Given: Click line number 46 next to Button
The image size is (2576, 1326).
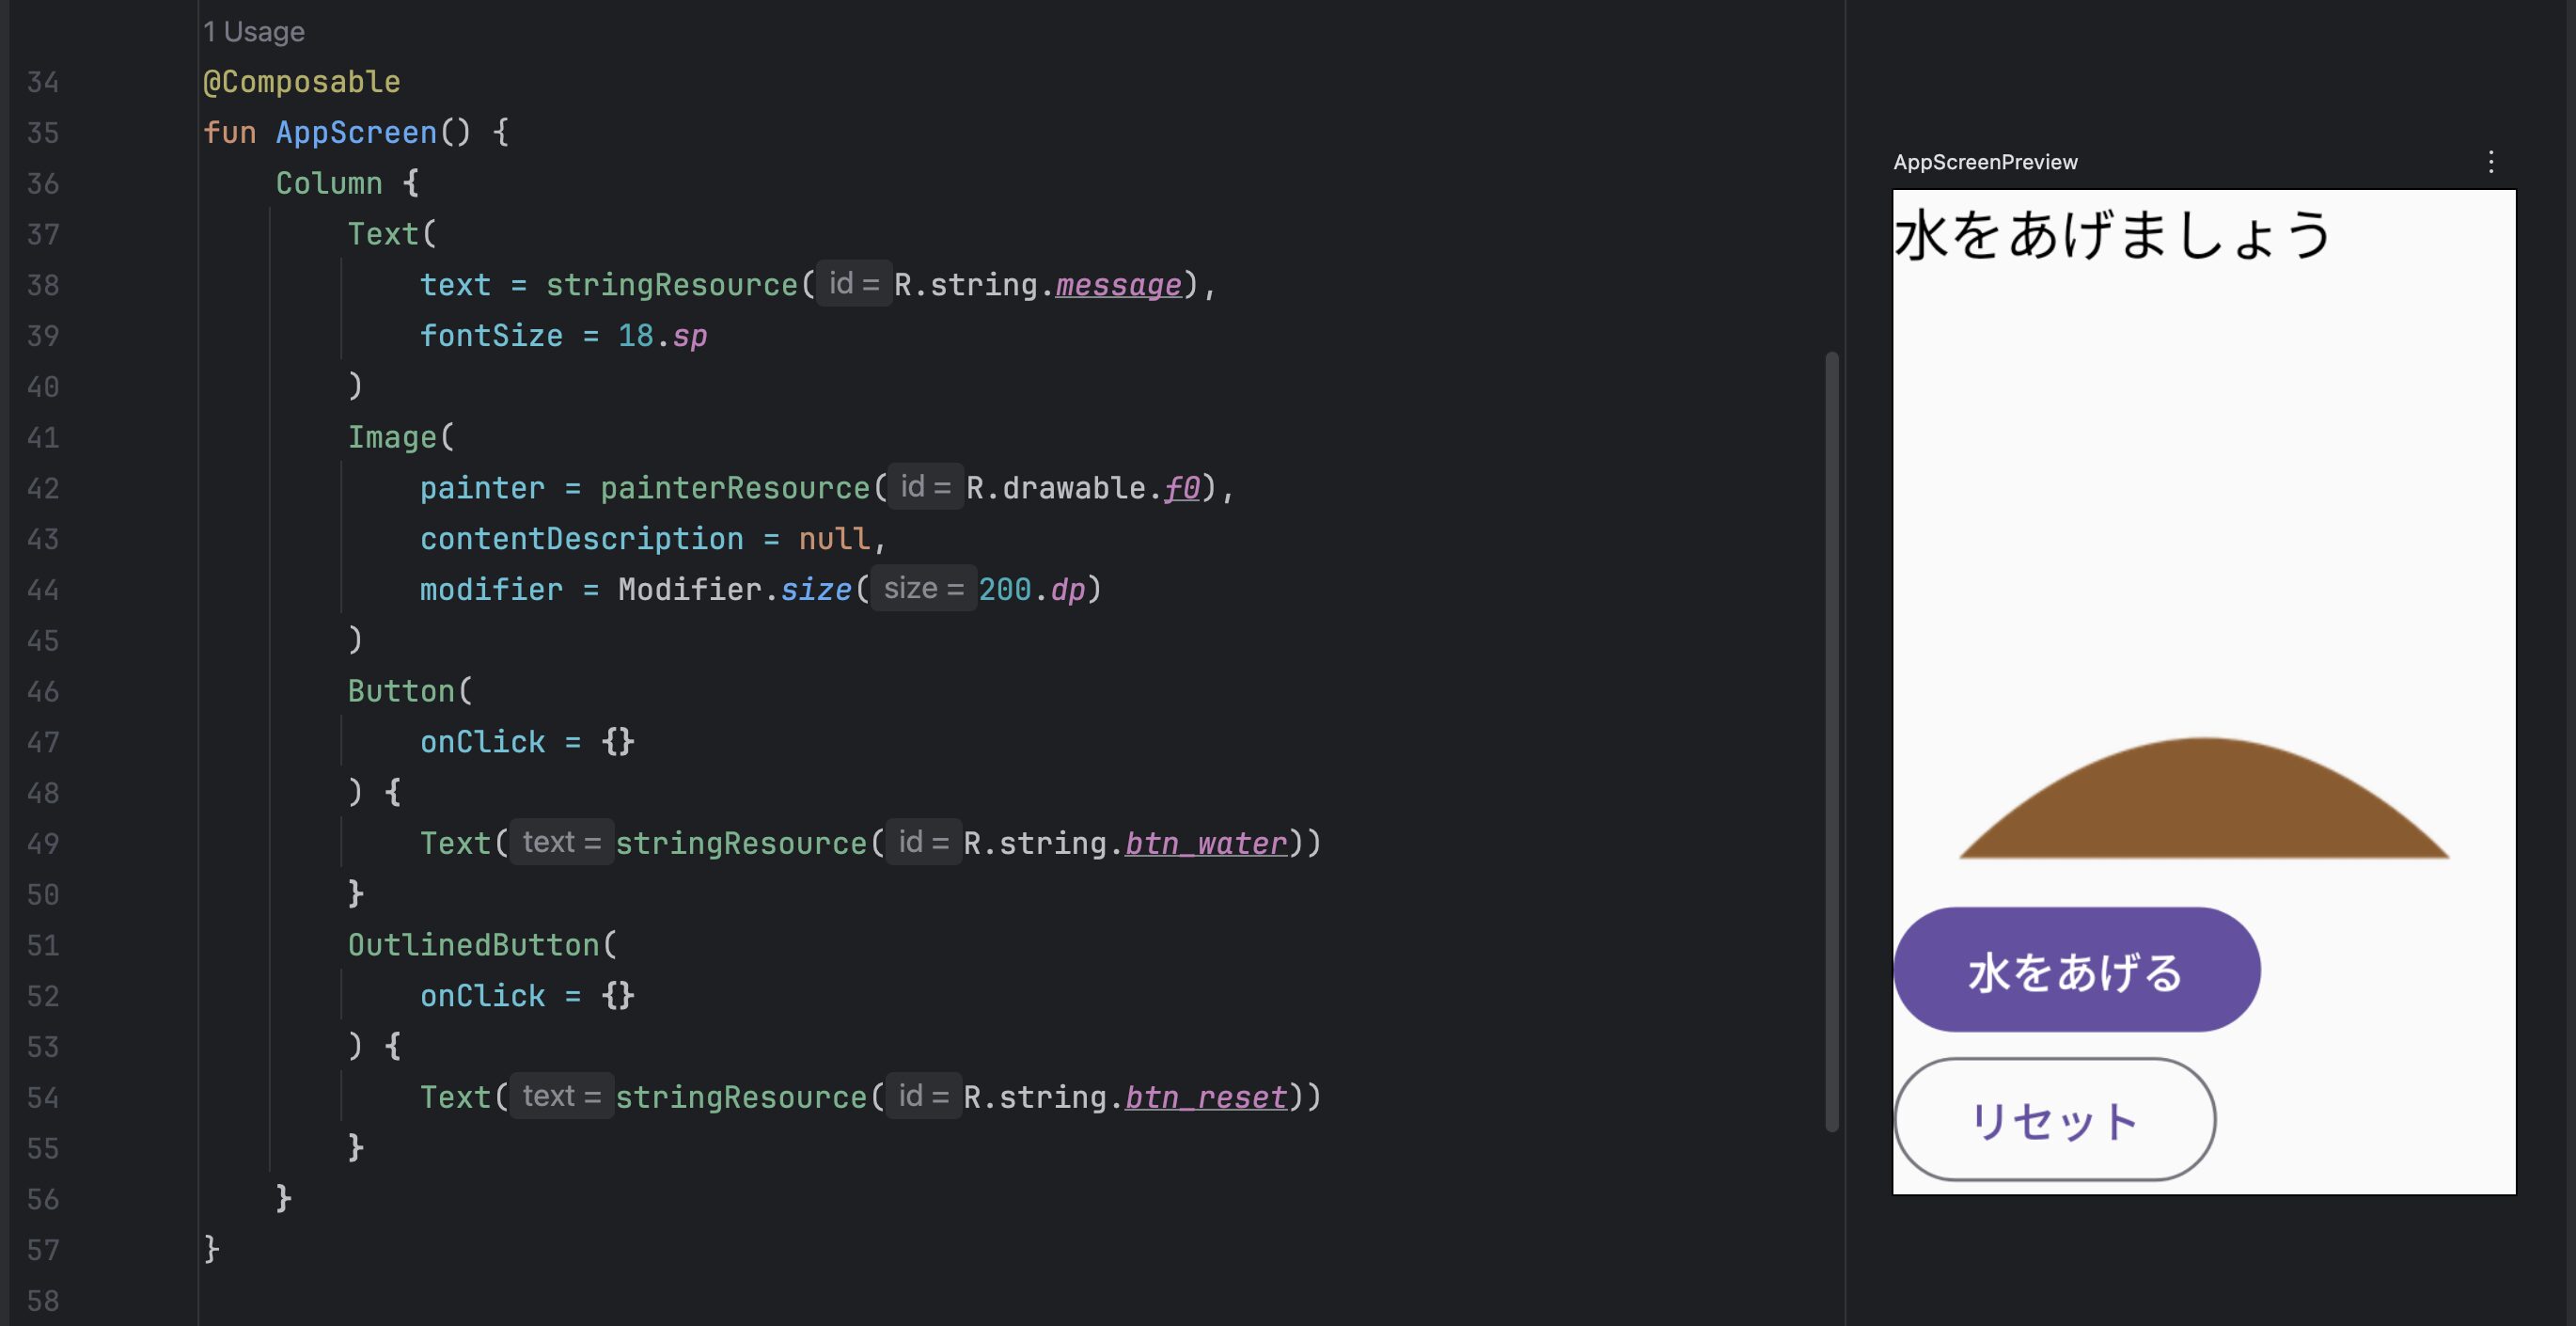Looking at the screenshot, I should 43,691.
